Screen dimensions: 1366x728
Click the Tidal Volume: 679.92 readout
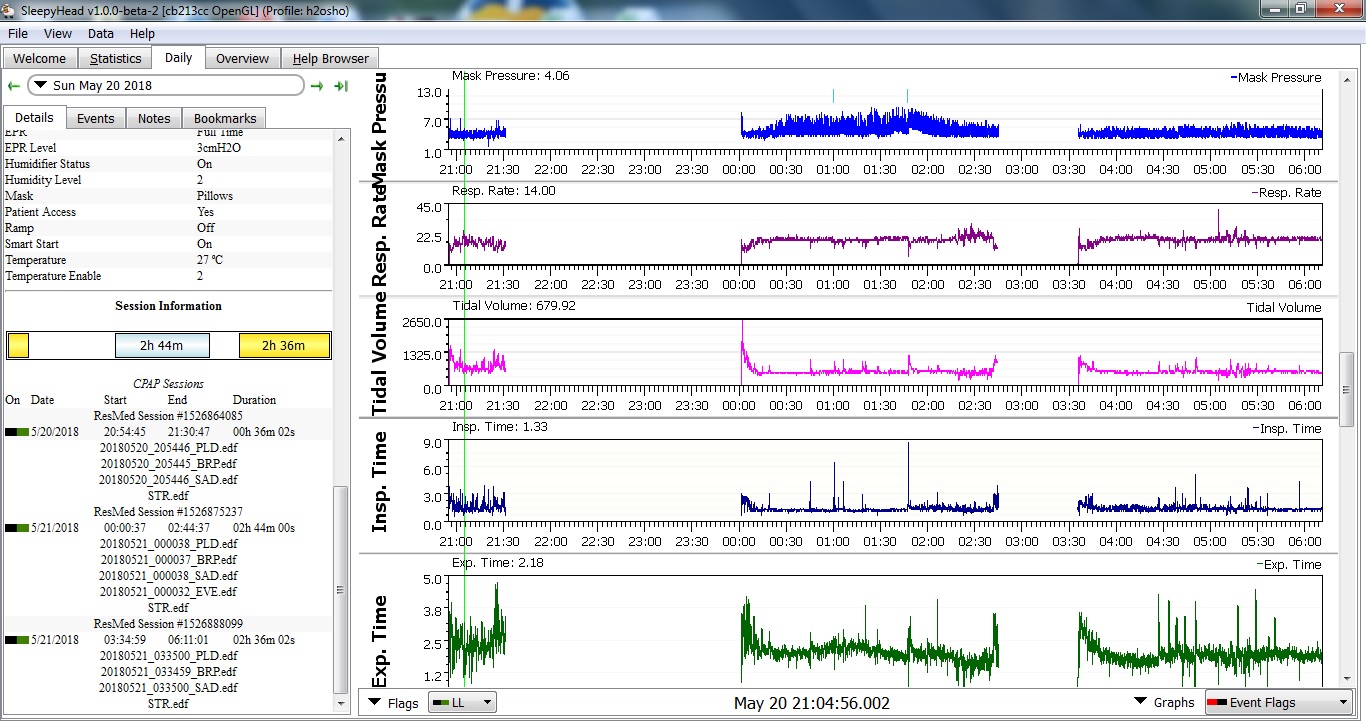coord(514,305)
